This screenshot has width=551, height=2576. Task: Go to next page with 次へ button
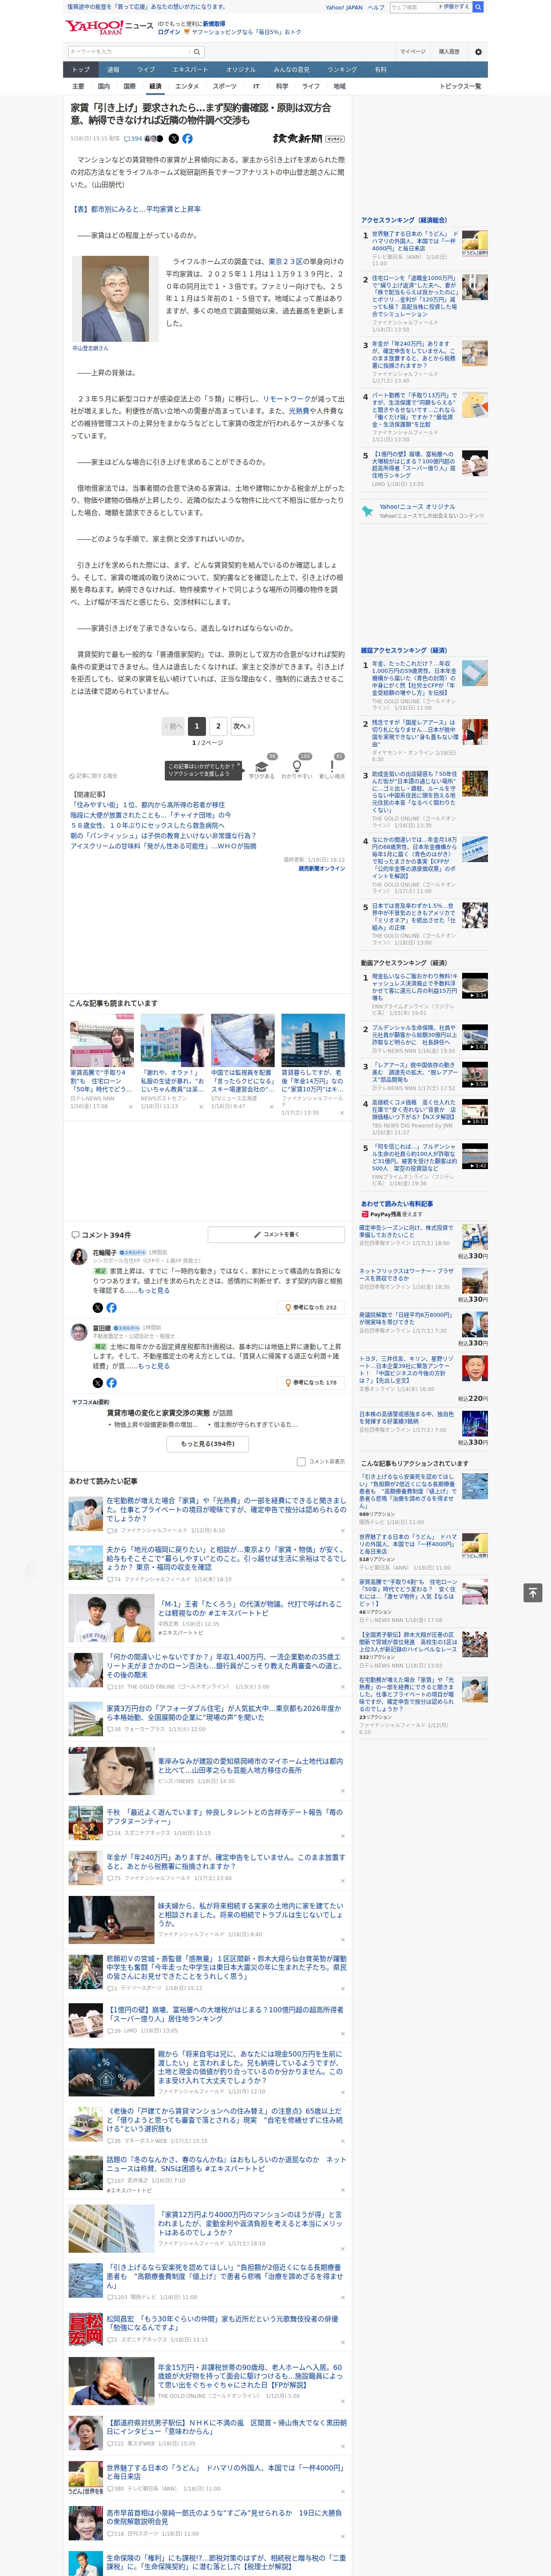pos(242,726)
